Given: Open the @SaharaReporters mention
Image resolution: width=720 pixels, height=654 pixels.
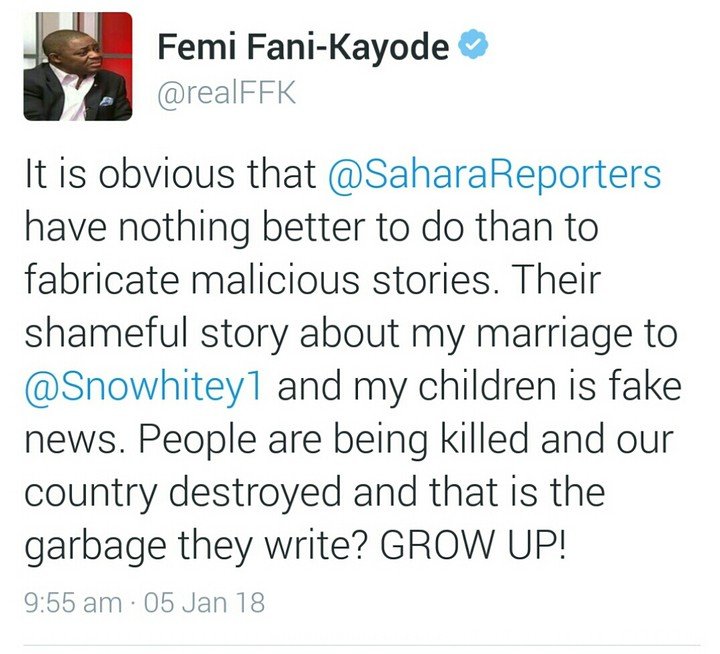Looking at the screenshot, I should 495,175.
